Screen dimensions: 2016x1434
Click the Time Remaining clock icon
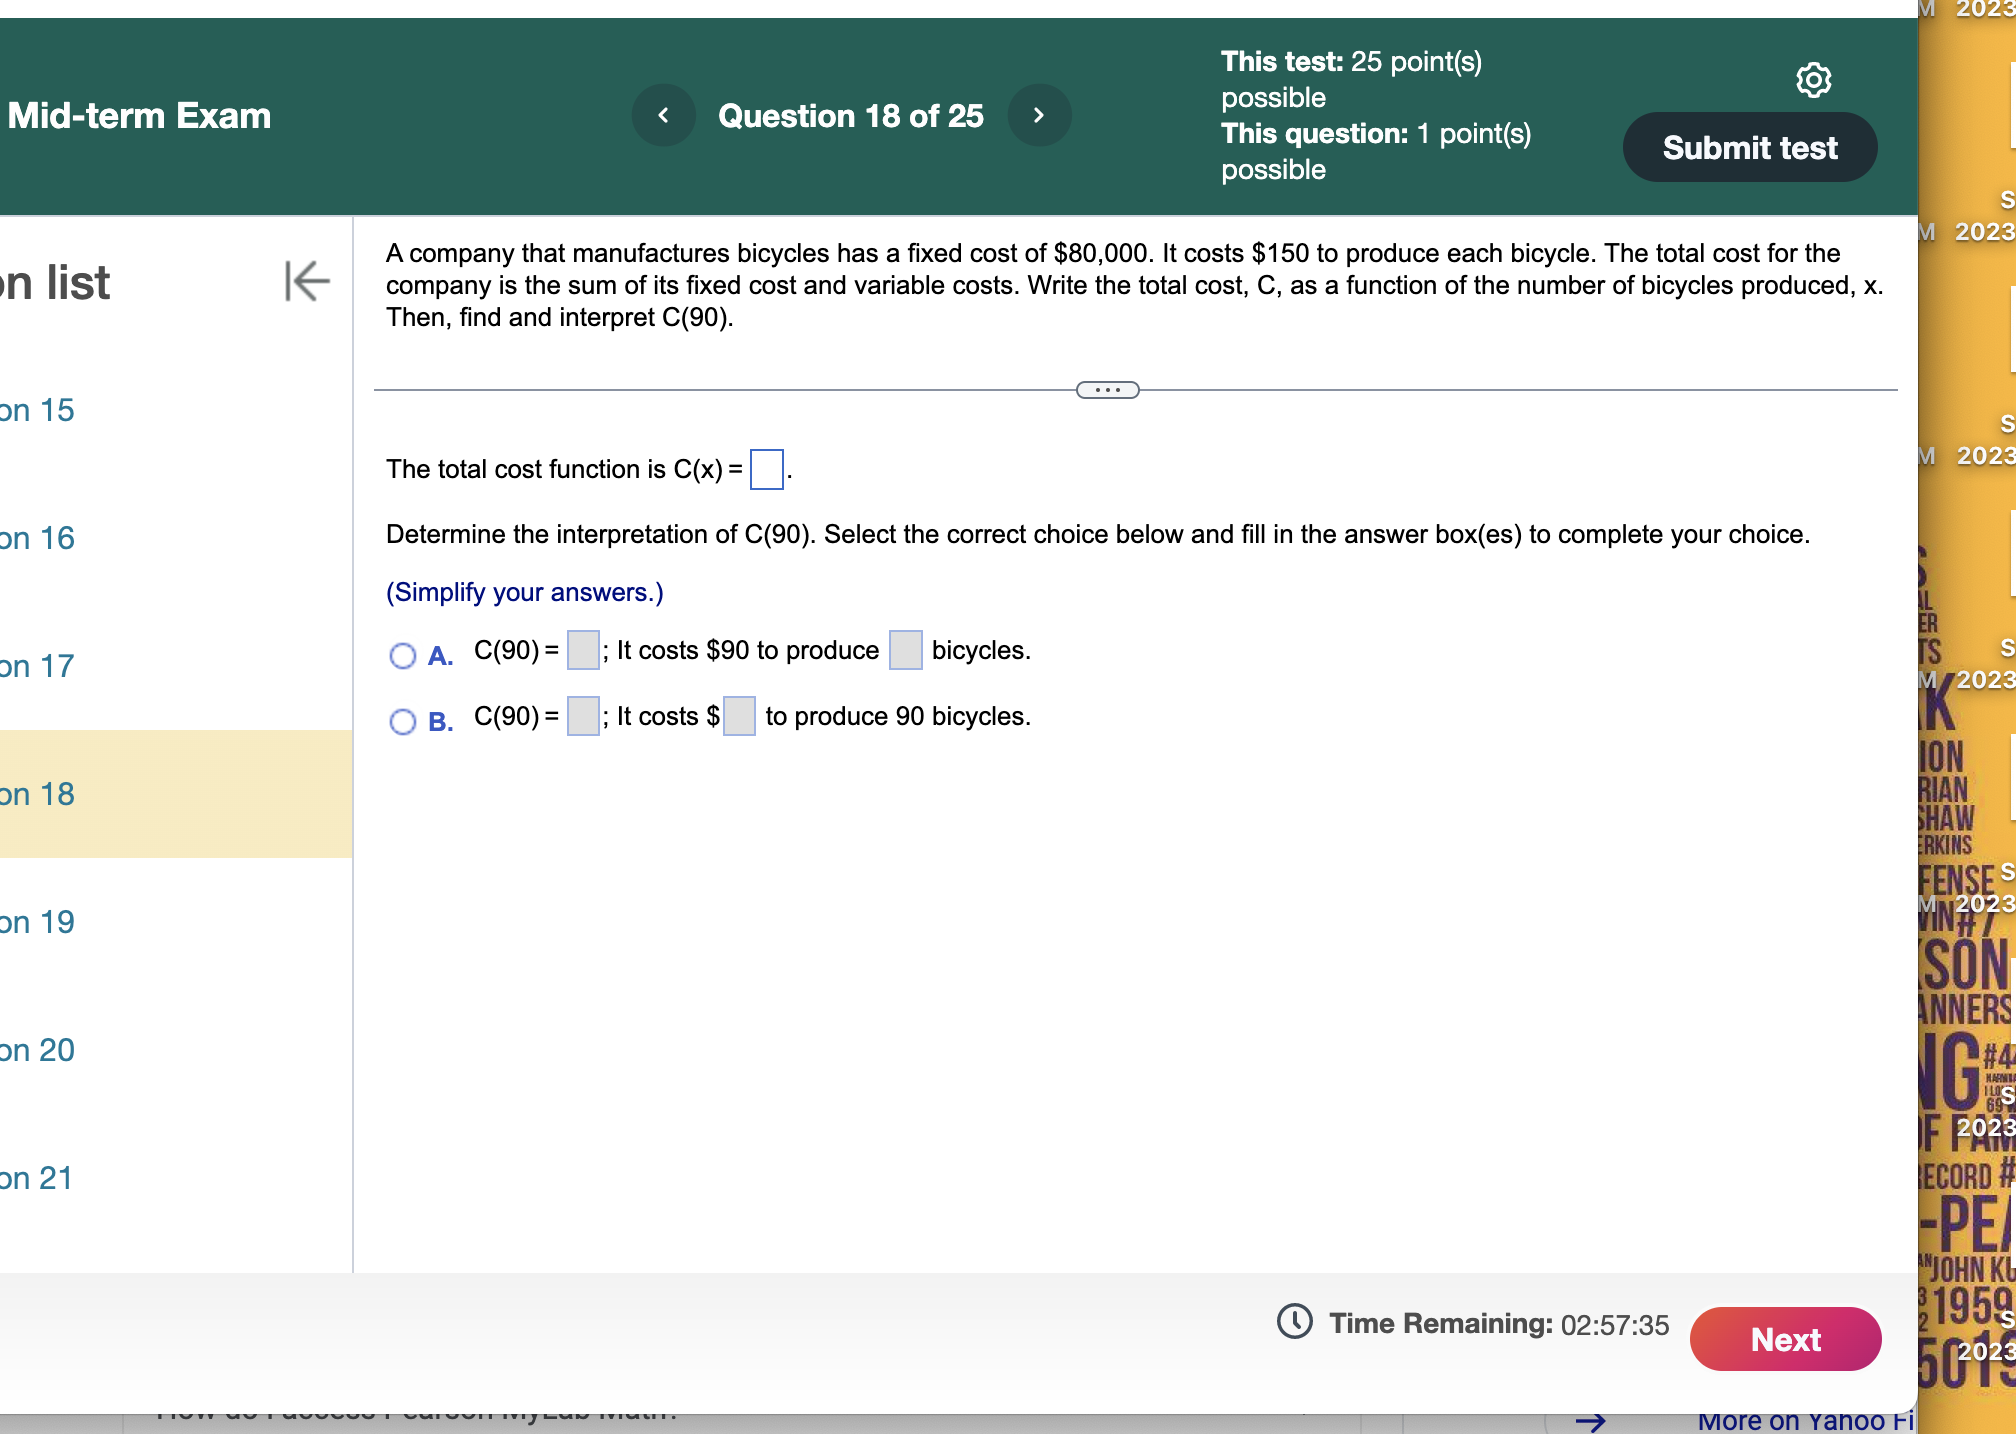click(1293, 1322)
